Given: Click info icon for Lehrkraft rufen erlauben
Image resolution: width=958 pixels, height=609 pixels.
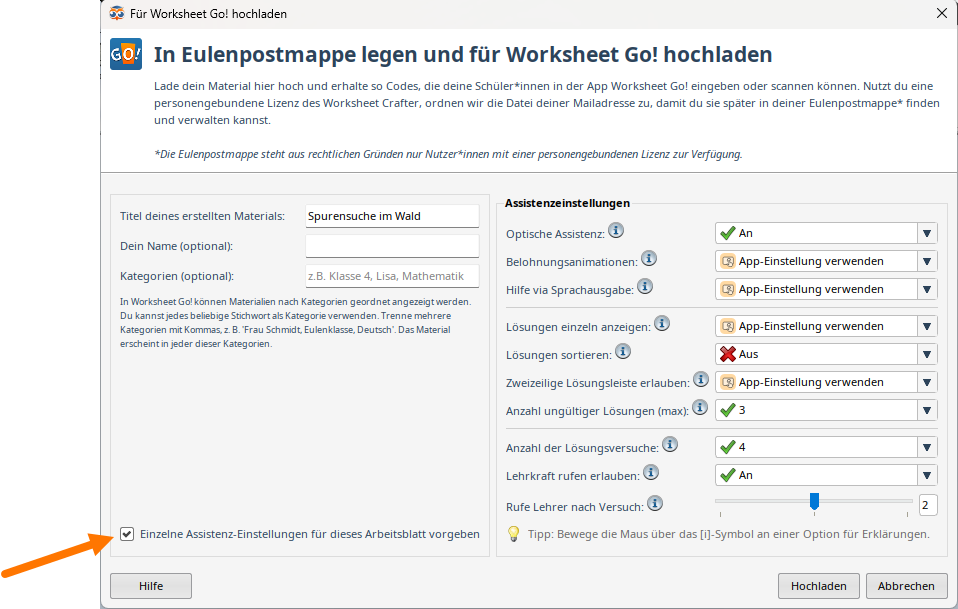Looking at the screenshot, I should click(651, 472).
